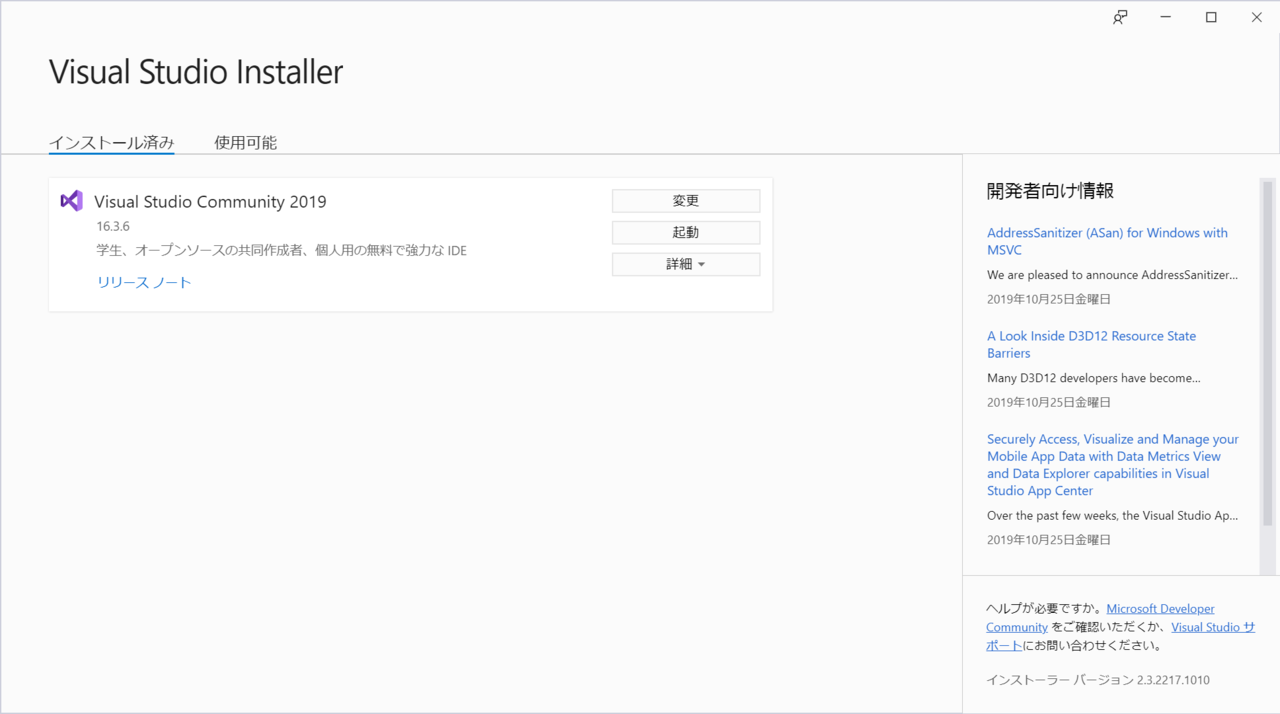Image resolution: width=1280 pixels, height=714 pixels.
Task: Maximize the Visual Studio Installer window
Action: click(1210, 17)
